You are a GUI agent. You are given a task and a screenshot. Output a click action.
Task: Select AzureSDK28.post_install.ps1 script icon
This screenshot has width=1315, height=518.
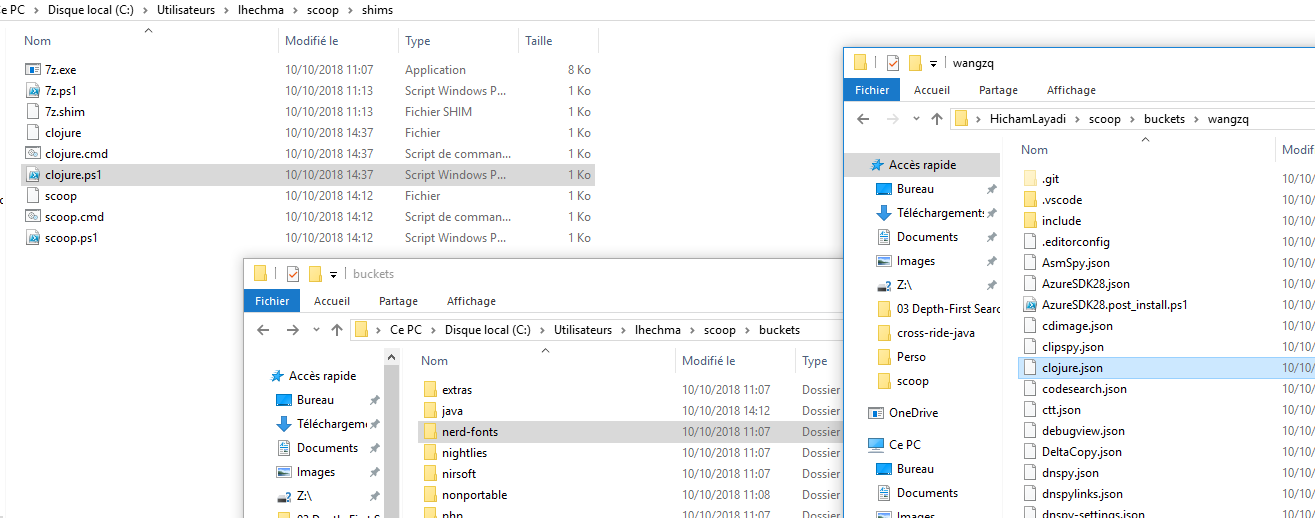(x=1031, y=305)
